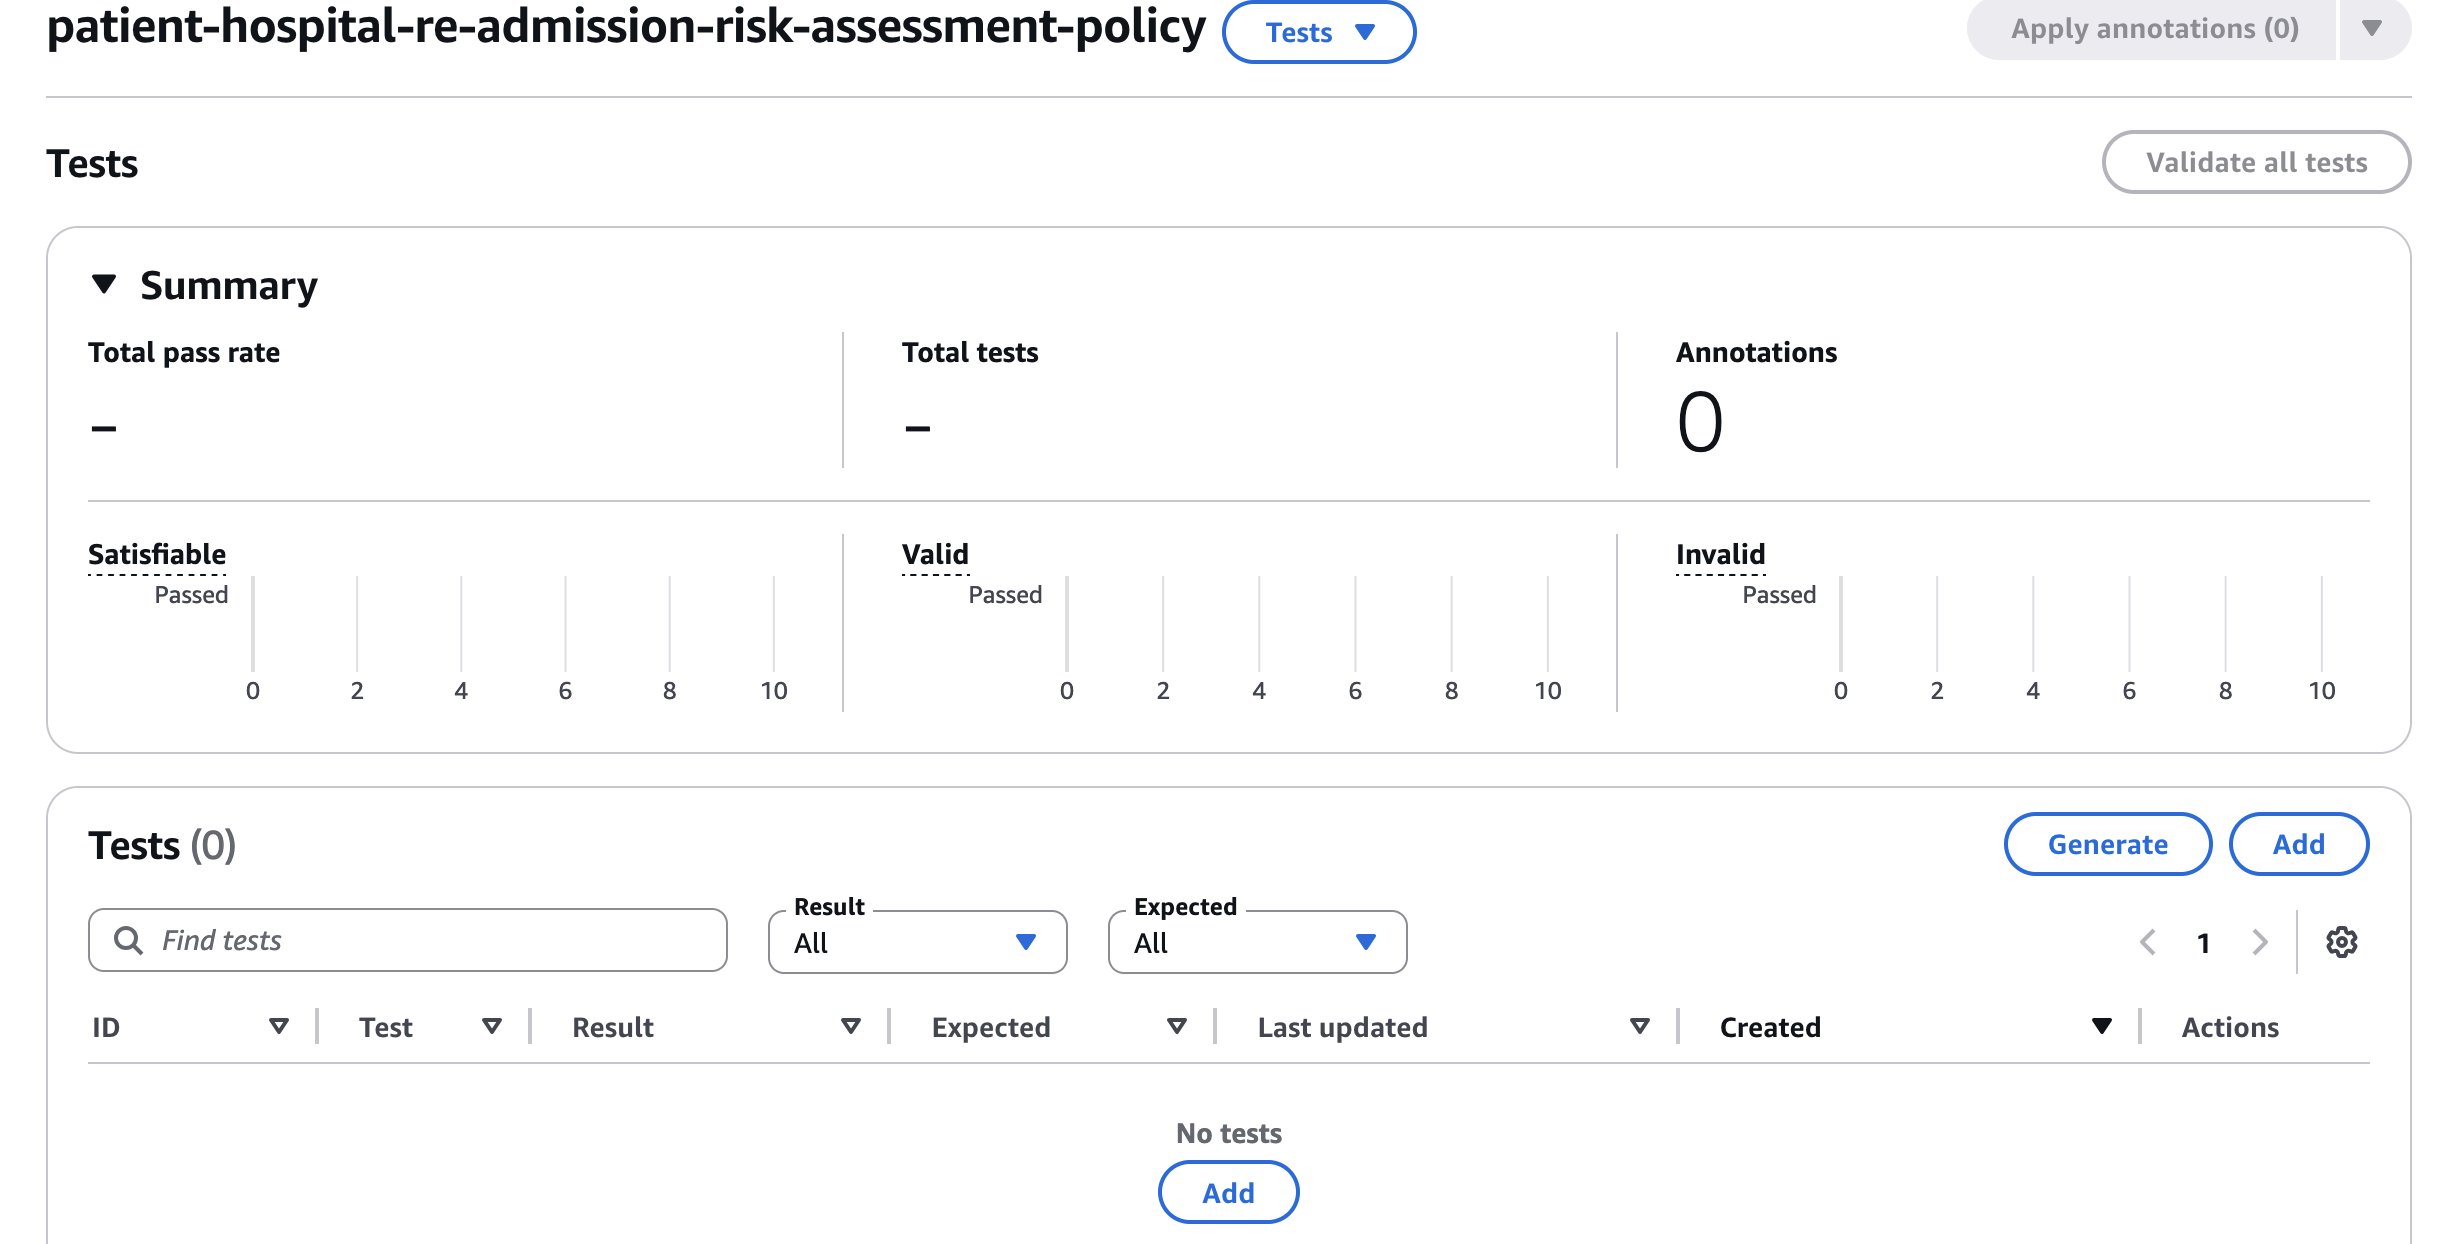The height and width of the screenshot is (1244, 2446).
Task: Click Validate all tests button
Action: coord(2255,162)
